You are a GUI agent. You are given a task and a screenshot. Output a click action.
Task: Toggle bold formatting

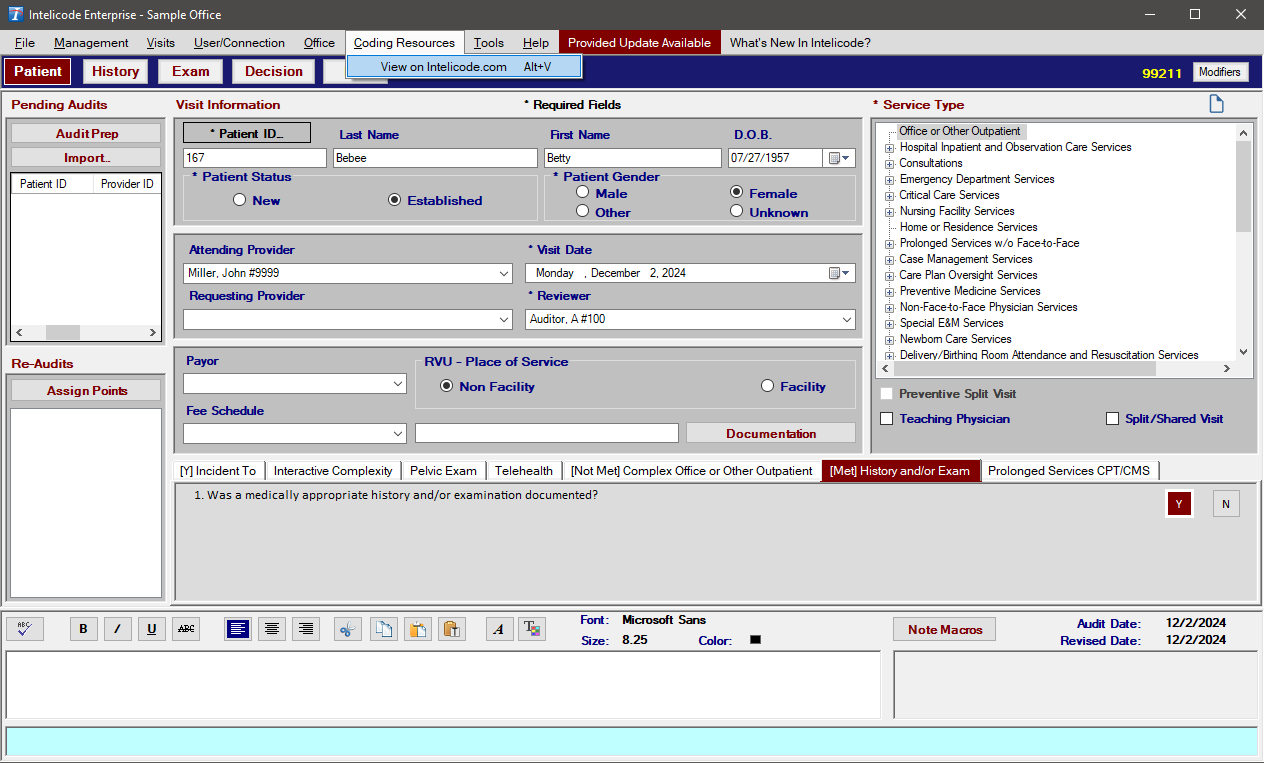83,629
